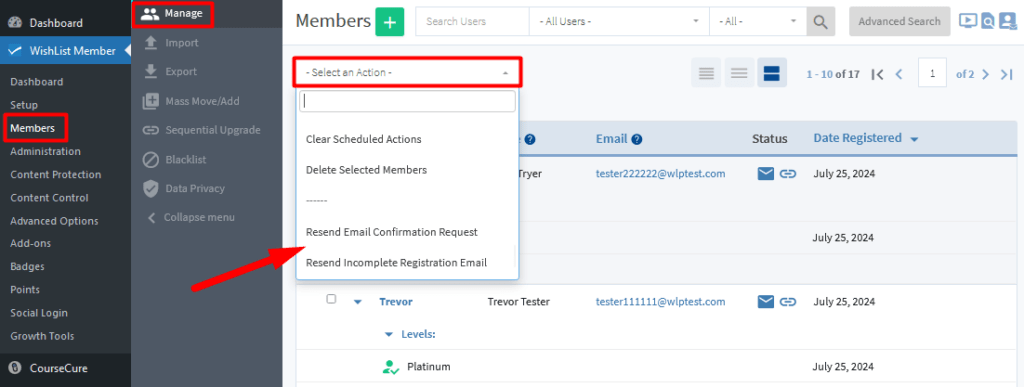Click envelope status icon for tester222222
Image resolution: width=1024 pixels, height=387 pixels.
766,174
